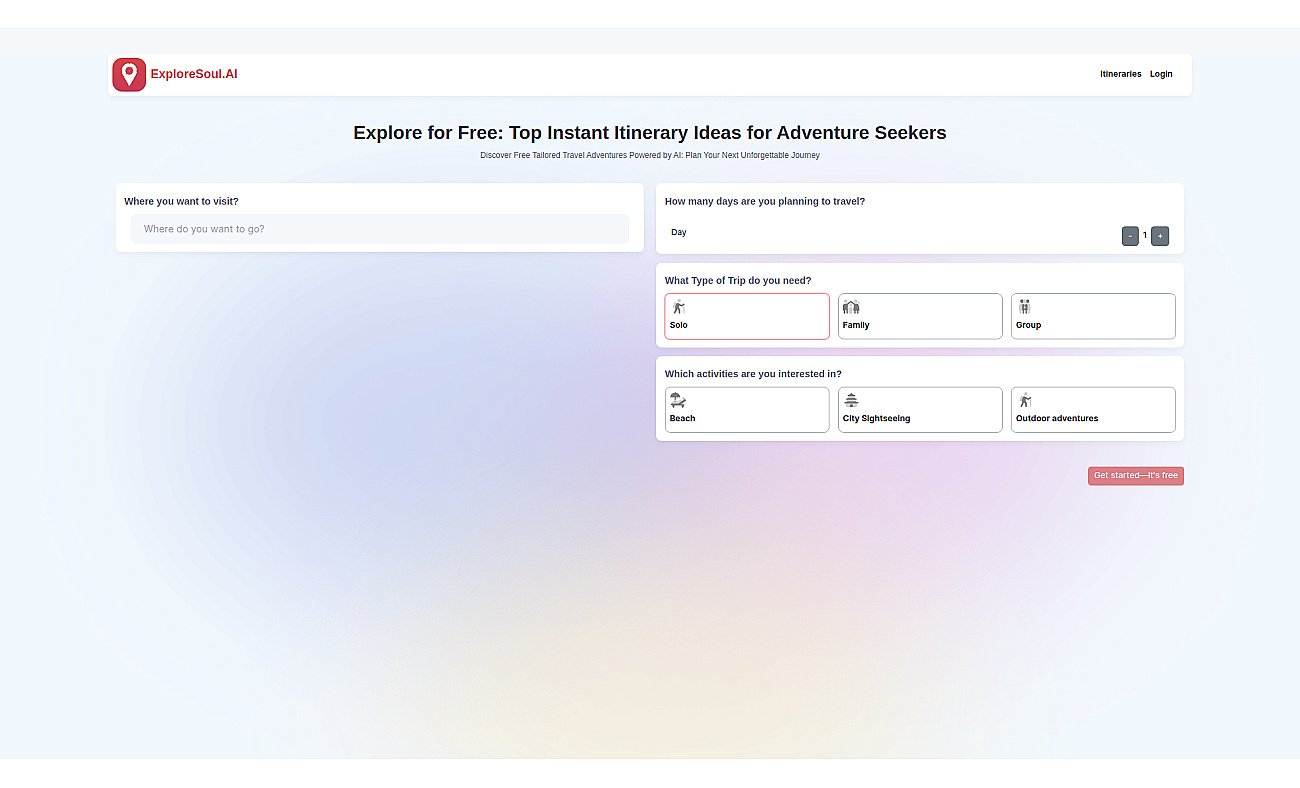The width and height of the screenshot is (1300, 788).
Task: Select the Group trip type option
Action: [1093, 316]
